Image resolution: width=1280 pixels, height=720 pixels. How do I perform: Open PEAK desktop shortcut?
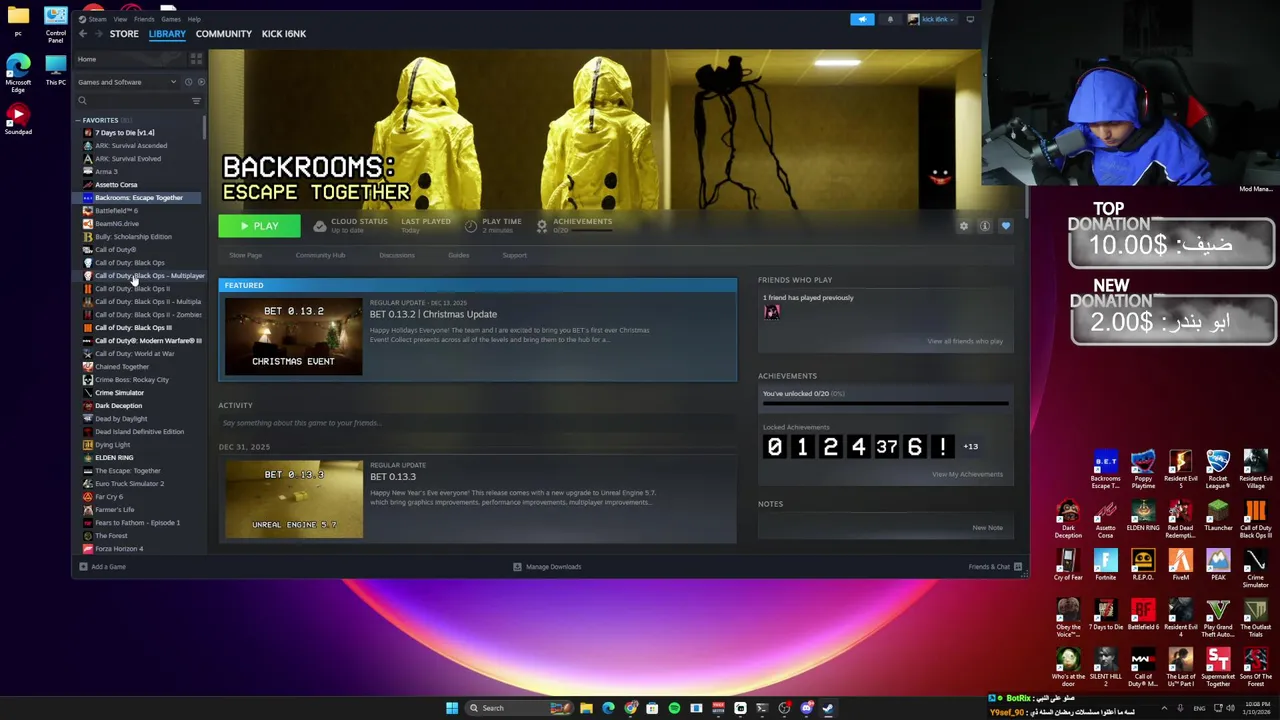coord(1217,565)
